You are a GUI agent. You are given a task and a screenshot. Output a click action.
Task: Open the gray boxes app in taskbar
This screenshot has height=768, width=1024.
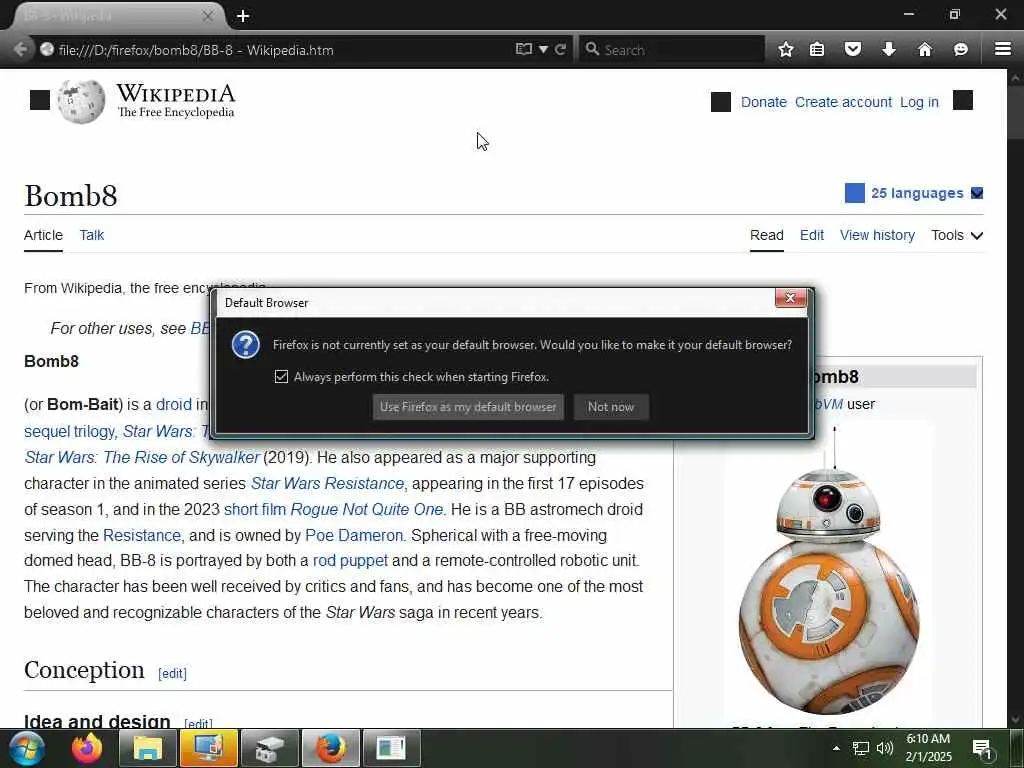coord(270,748)
